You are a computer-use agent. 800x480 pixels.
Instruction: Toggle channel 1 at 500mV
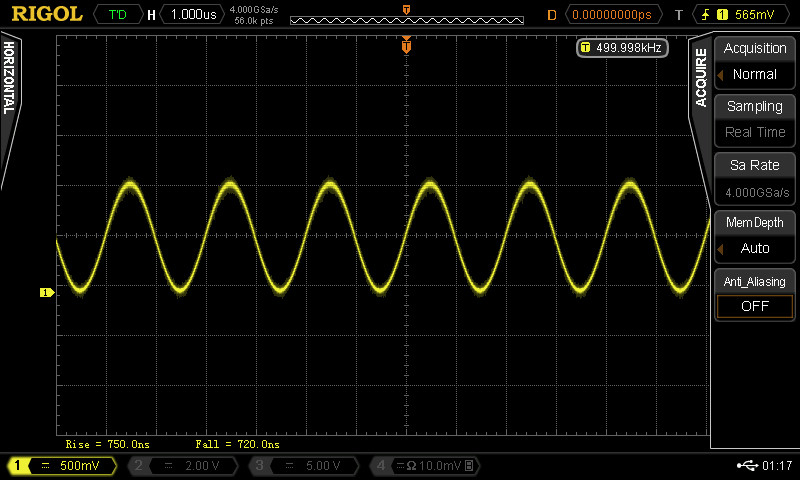coord(62,466)
